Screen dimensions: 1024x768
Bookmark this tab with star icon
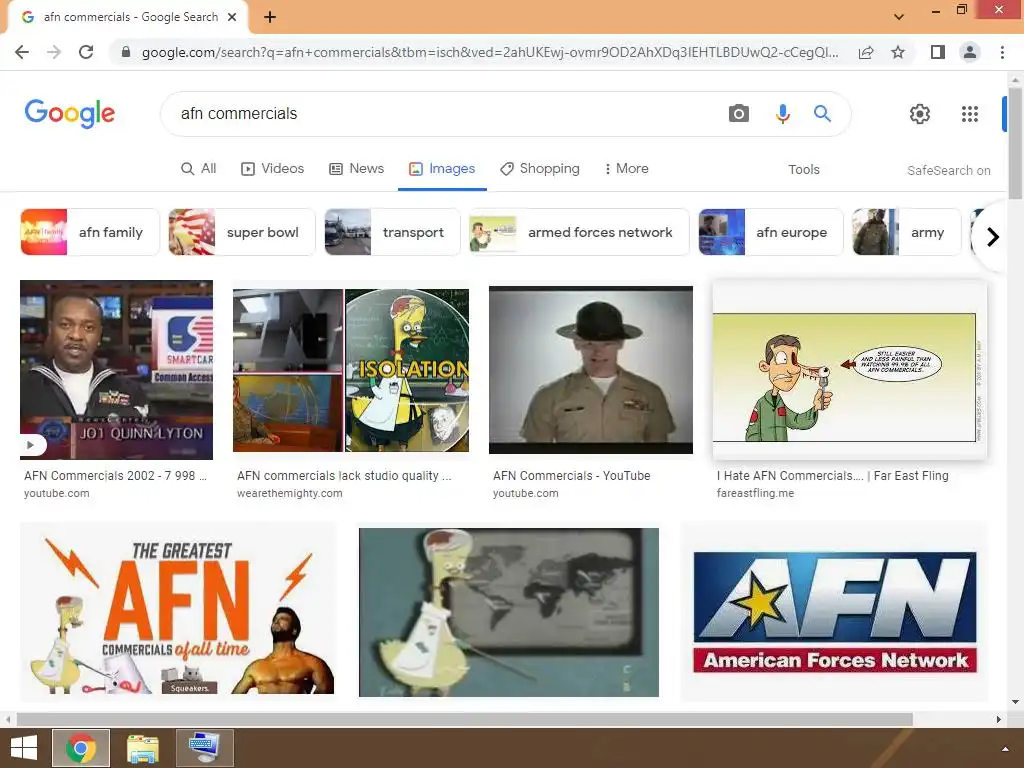[x=898, y=52]
